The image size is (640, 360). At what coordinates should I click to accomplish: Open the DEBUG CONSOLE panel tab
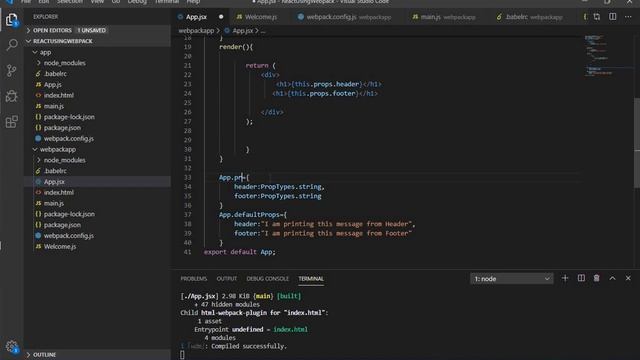(267, 279)
